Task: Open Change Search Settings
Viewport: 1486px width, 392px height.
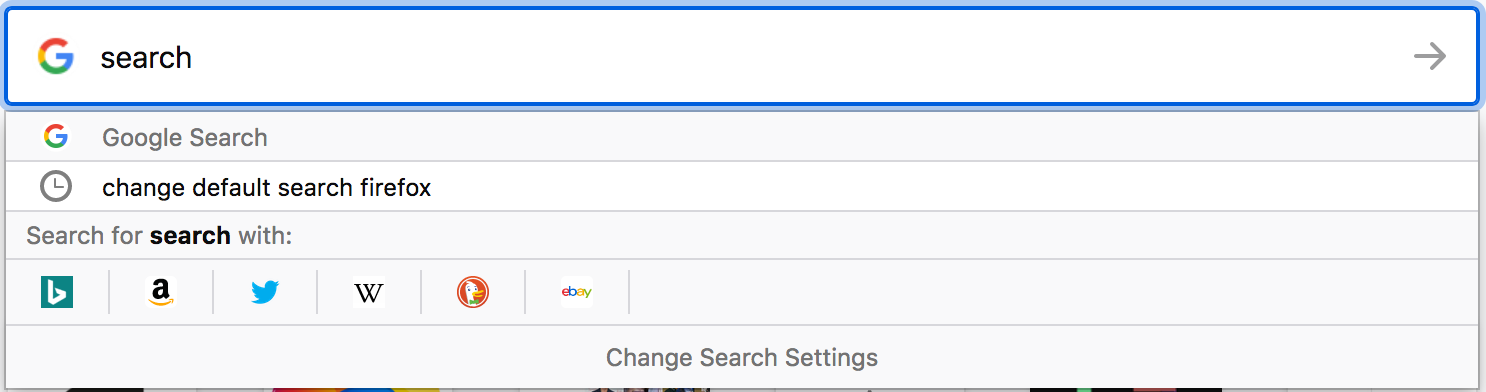Action: tap(742, 357)
